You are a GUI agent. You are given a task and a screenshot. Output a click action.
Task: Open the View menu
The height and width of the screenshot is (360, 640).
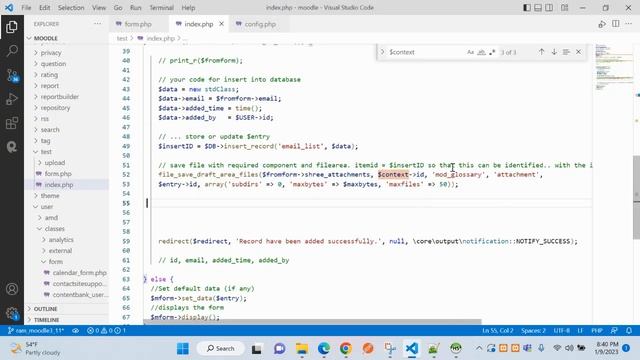click(99, 8)
